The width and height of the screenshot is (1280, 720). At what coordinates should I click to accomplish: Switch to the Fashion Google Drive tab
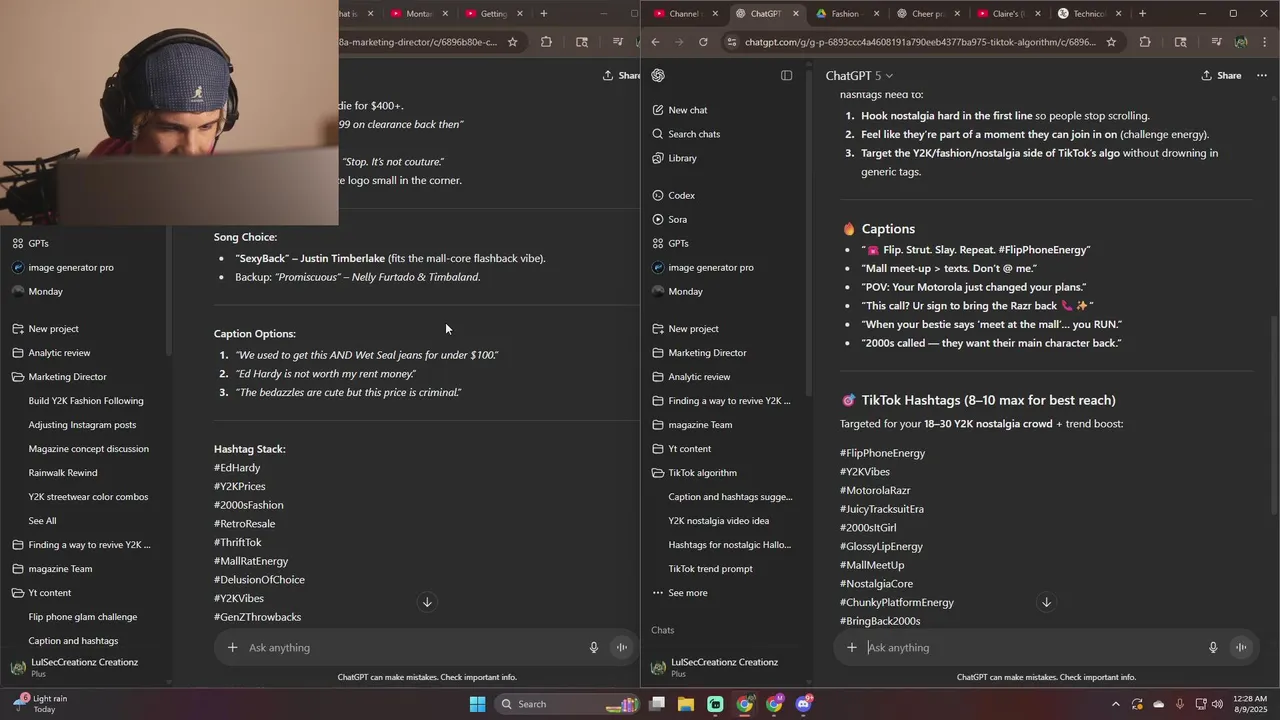pos(846,14)
